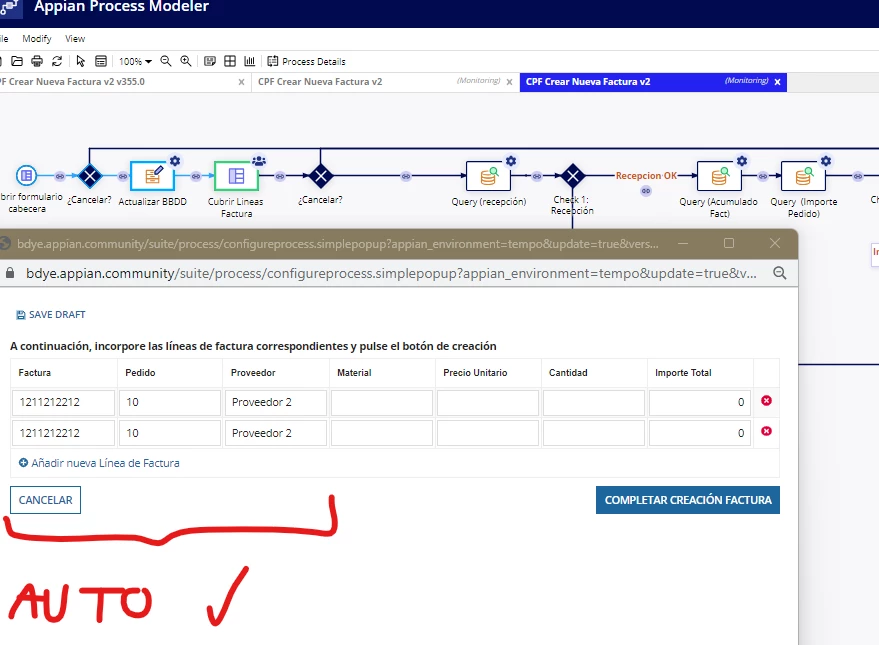Viewport: 879px width, 645px height.
Task: Toggle the grid view icon
Action: click(230, 61)
